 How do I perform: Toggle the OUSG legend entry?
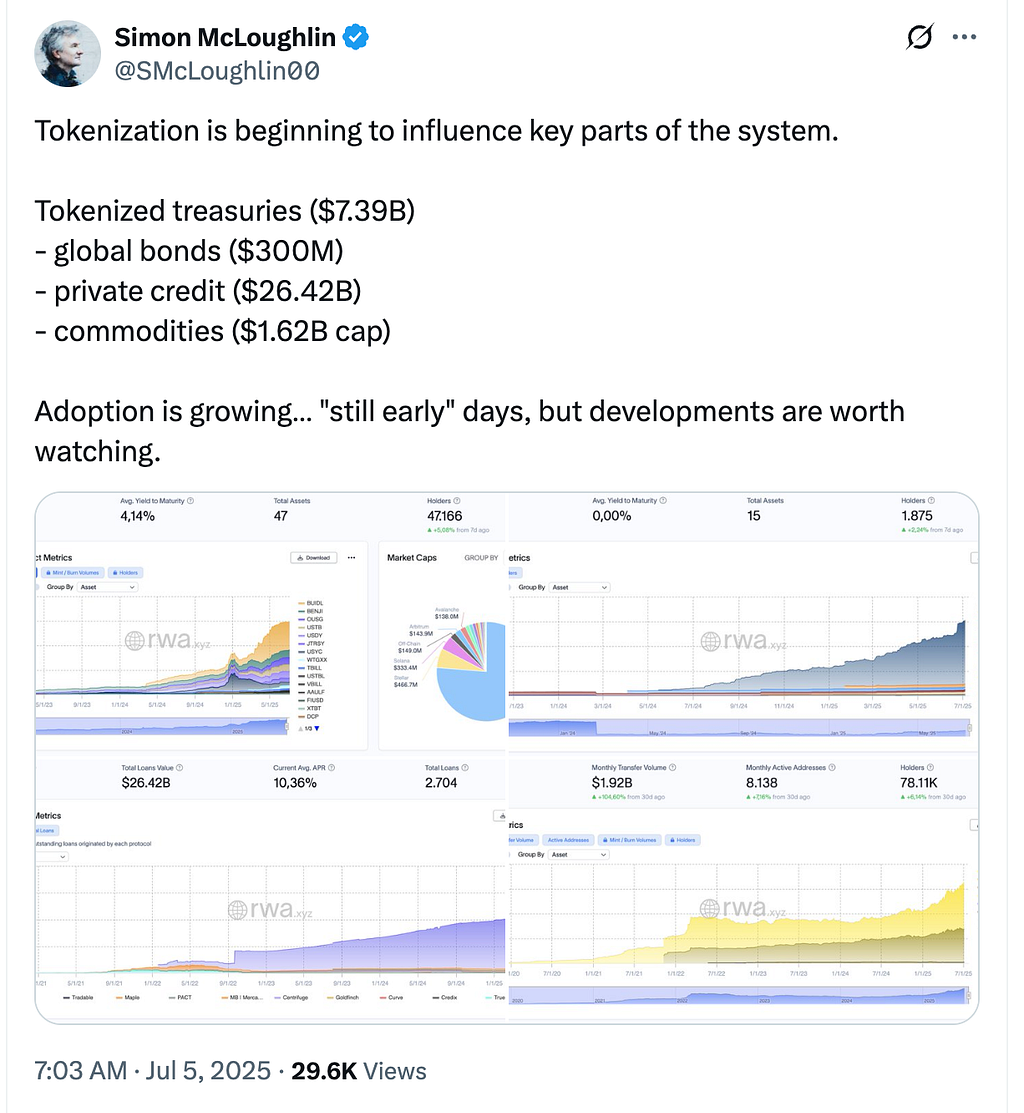point(311,619)
